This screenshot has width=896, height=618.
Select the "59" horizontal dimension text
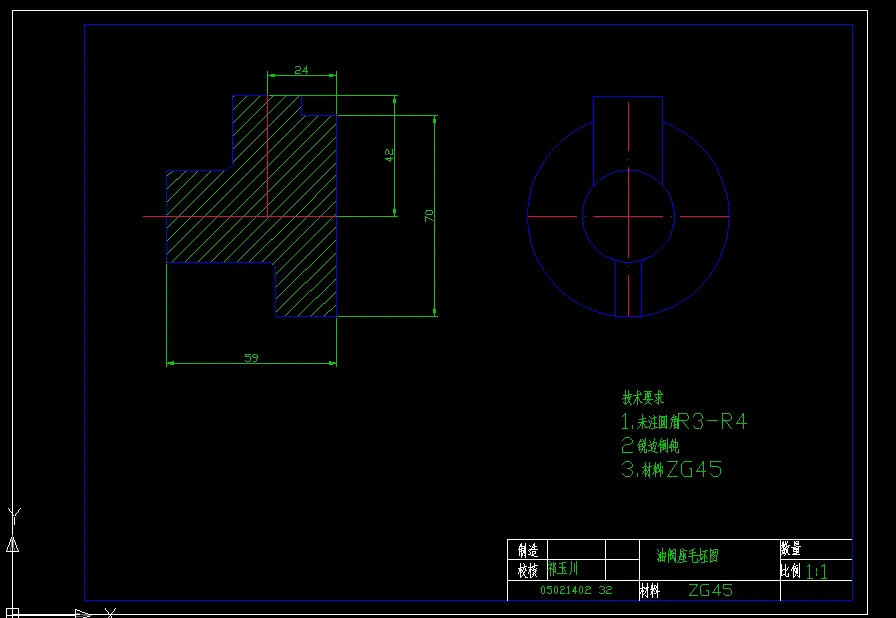click(x=251, y=358)
